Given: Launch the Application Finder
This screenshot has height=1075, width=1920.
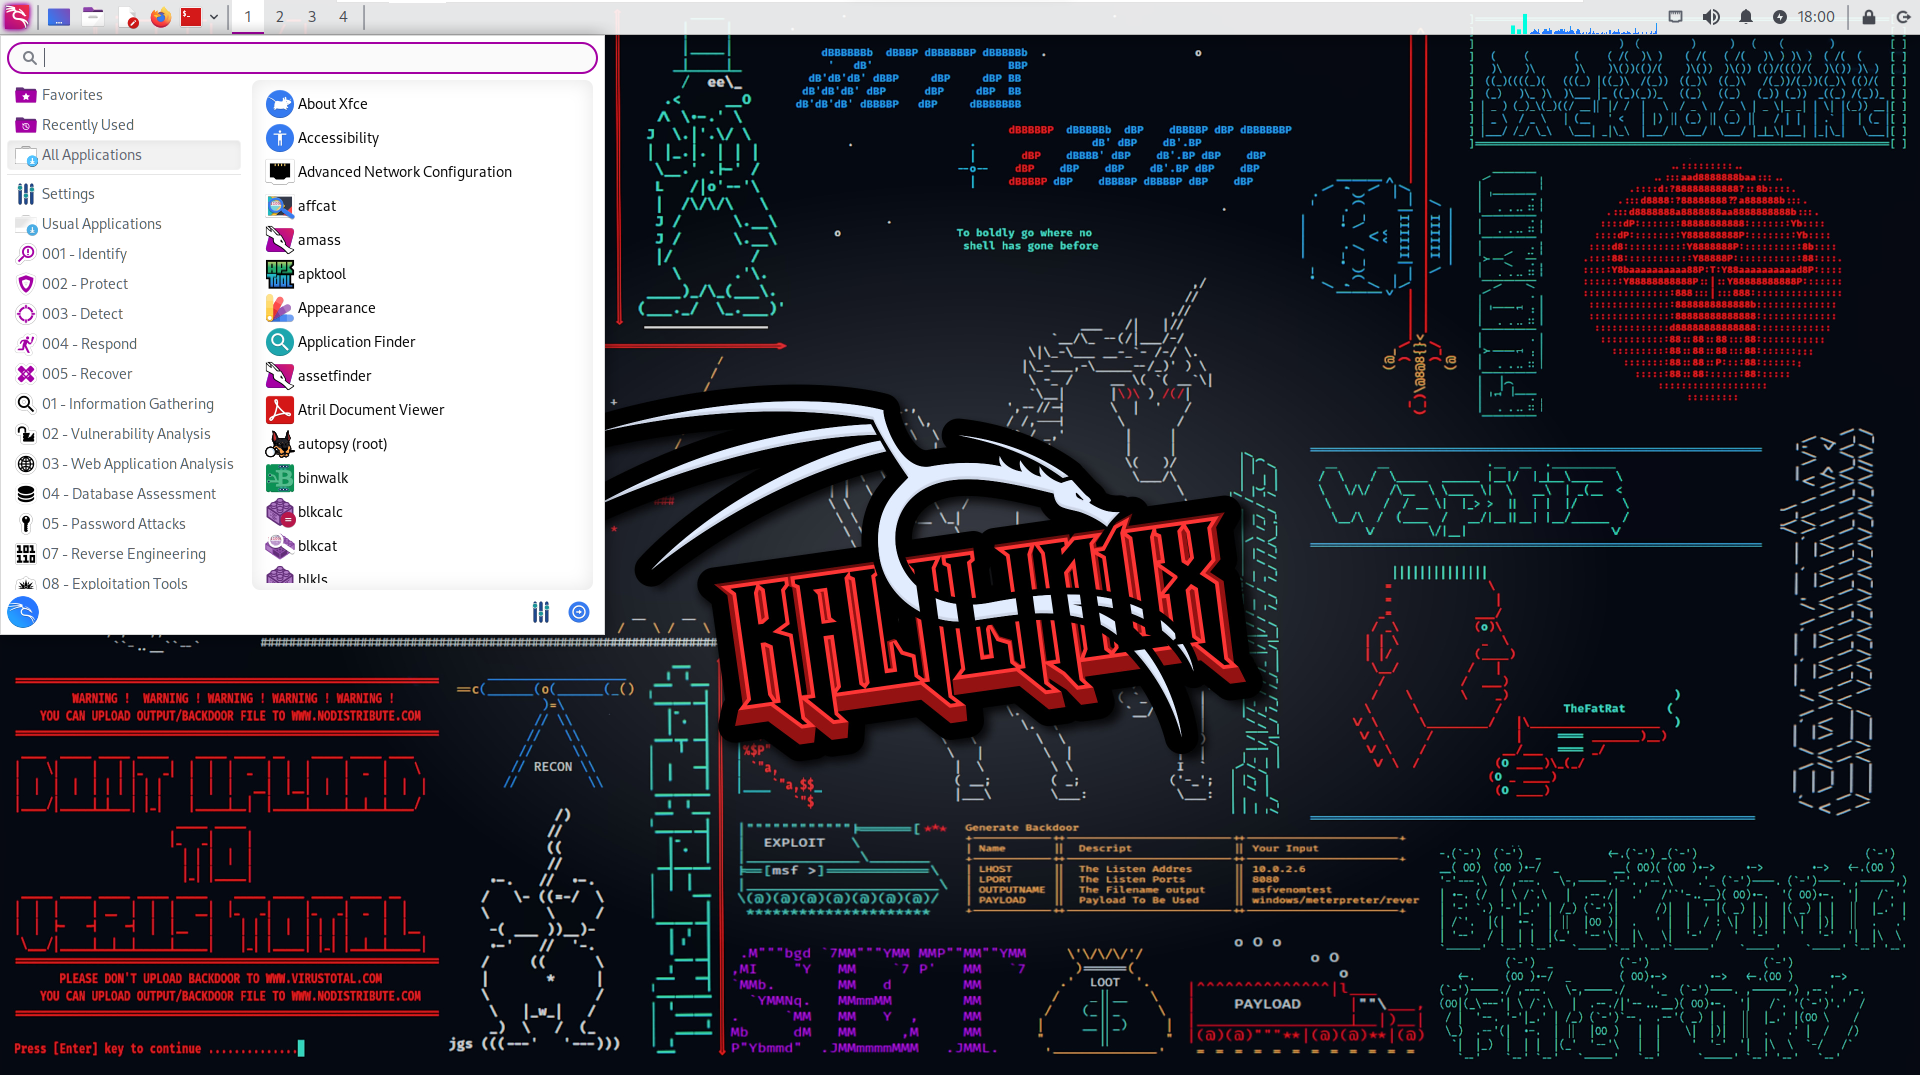Looking at the screenshot, I should coord(357,342).
